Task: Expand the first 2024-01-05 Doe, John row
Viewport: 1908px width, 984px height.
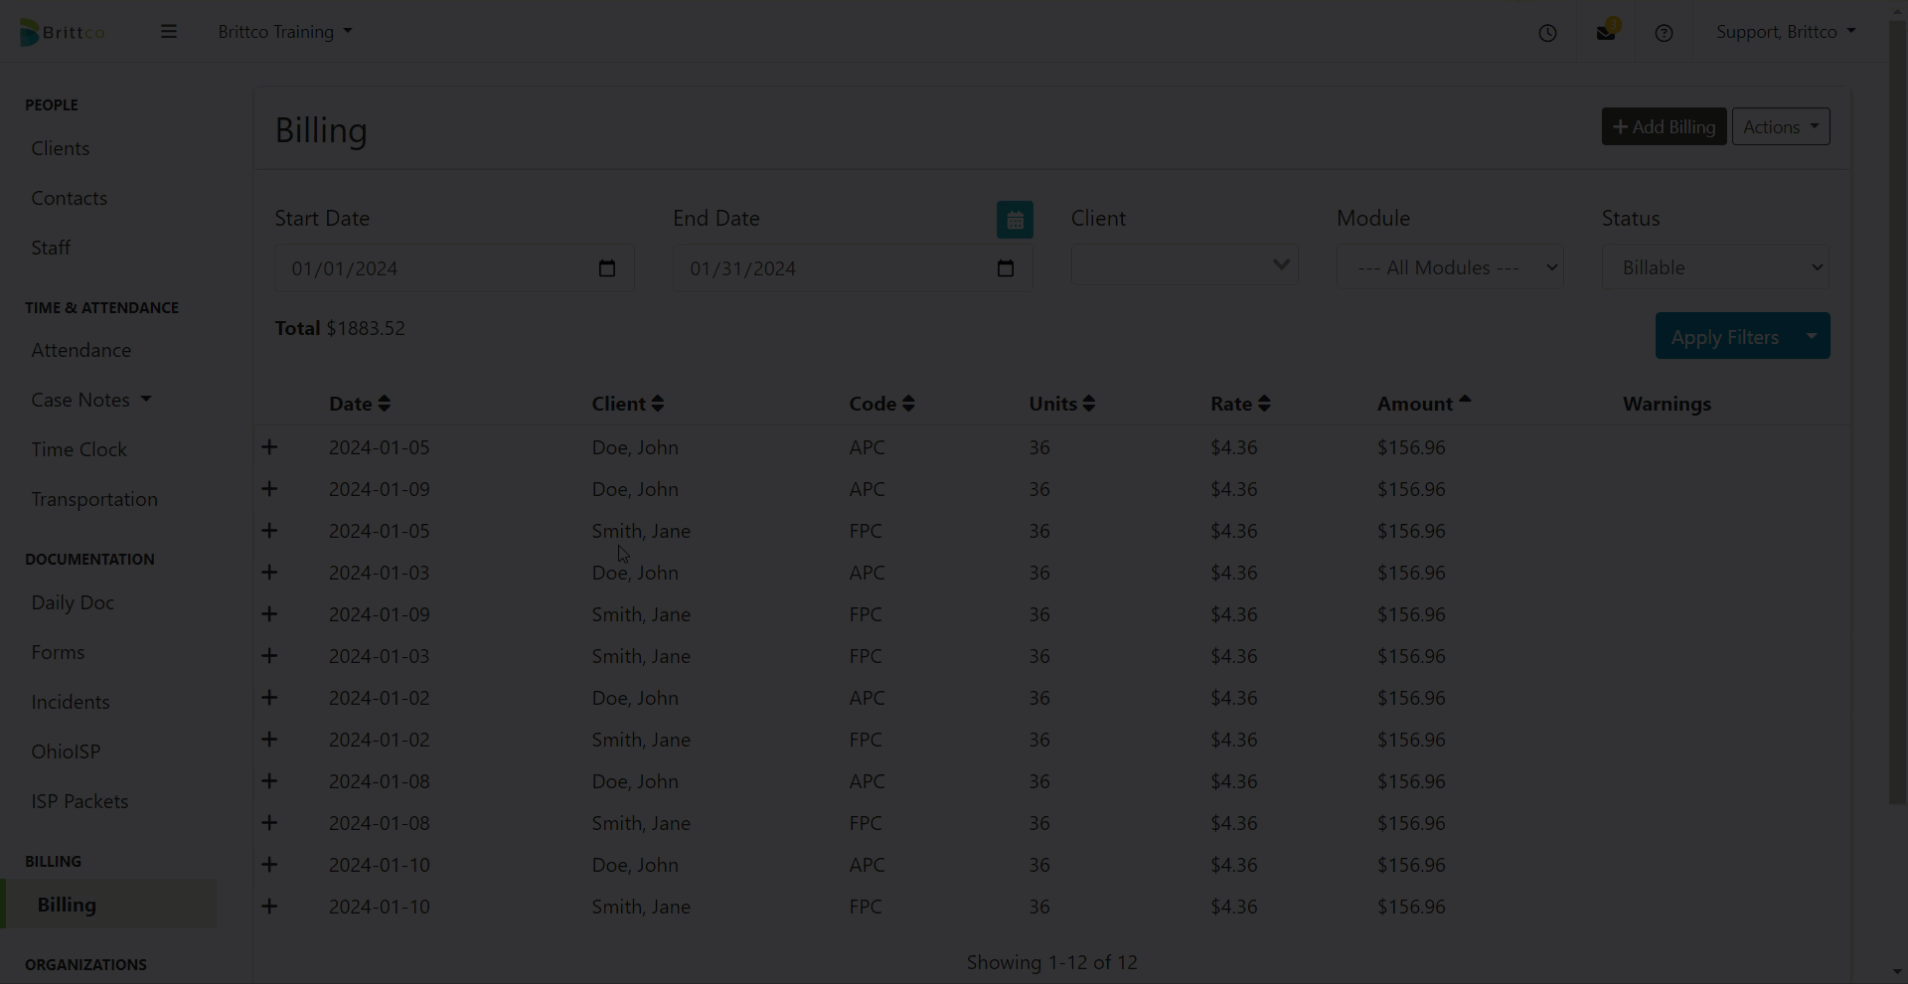Action: point(269,447)
